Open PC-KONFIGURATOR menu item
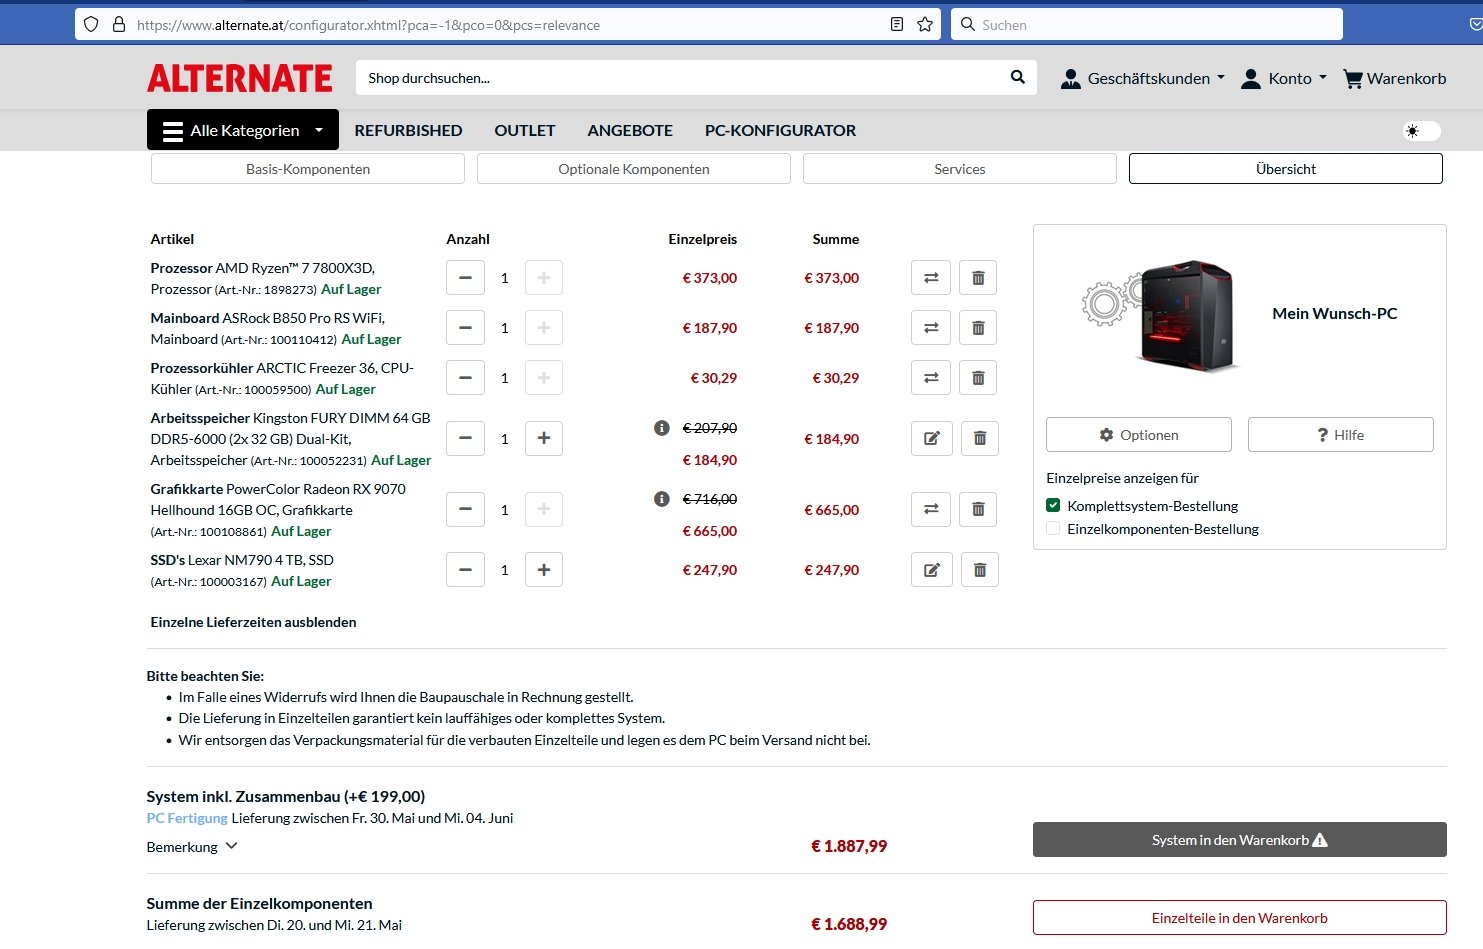Image resolution: width=1483 pixels, height=949 pixels. [x=780, y=130]
